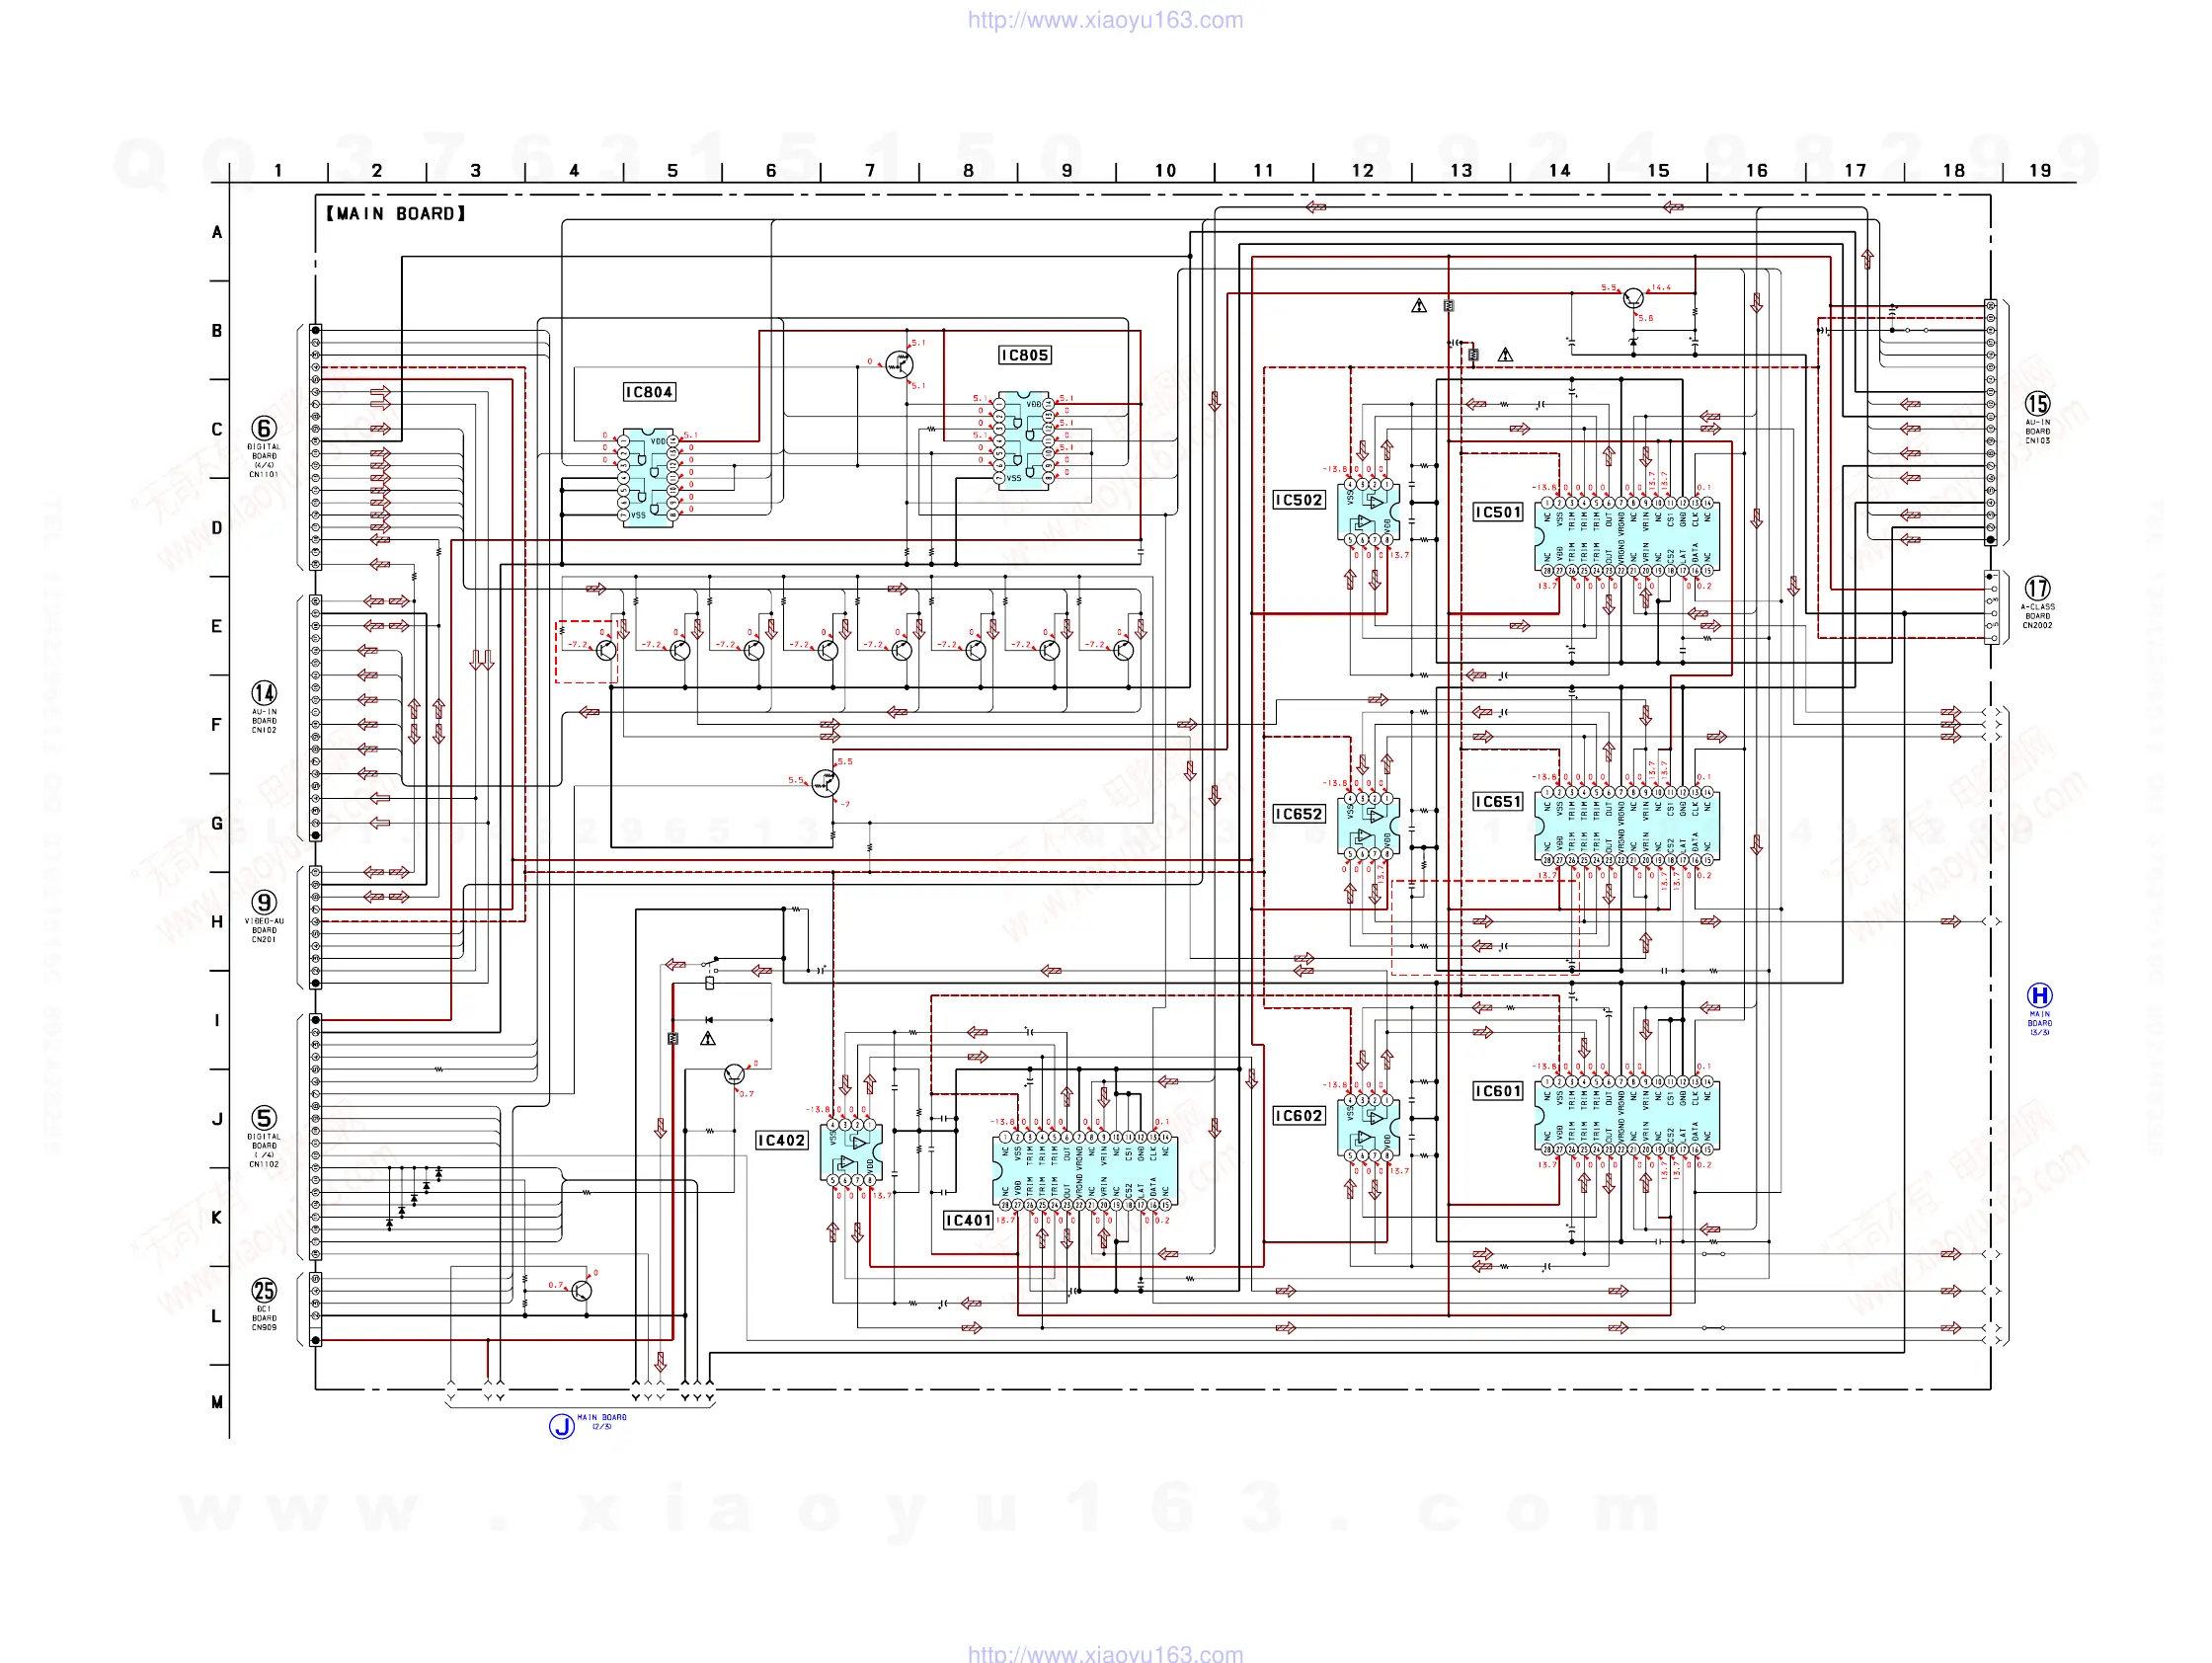Image resolution: width=2212 pixels, height=1663 pixels.
Task: Click the circled 6 digital board connector
Action: click(264, 428)
